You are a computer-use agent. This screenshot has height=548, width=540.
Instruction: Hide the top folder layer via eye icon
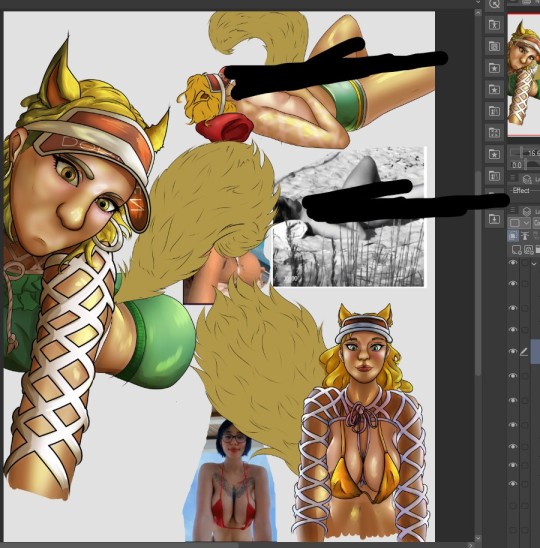(x=513, y=263)
